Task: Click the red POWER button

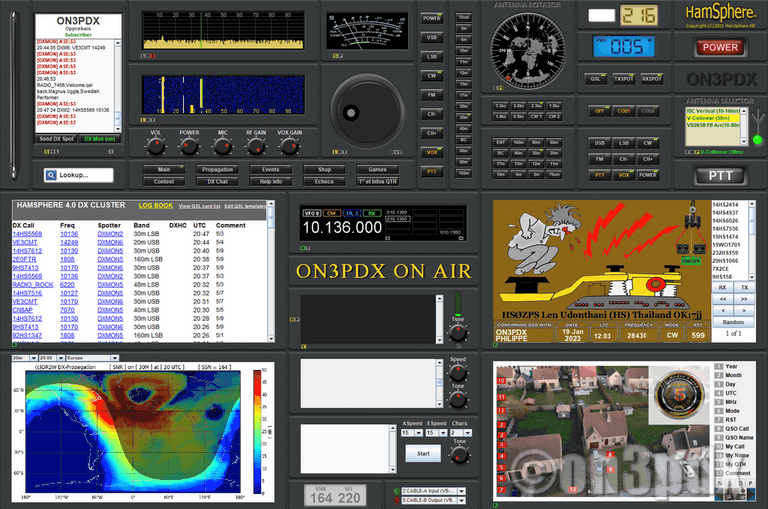Action: (x=720, y=47)
